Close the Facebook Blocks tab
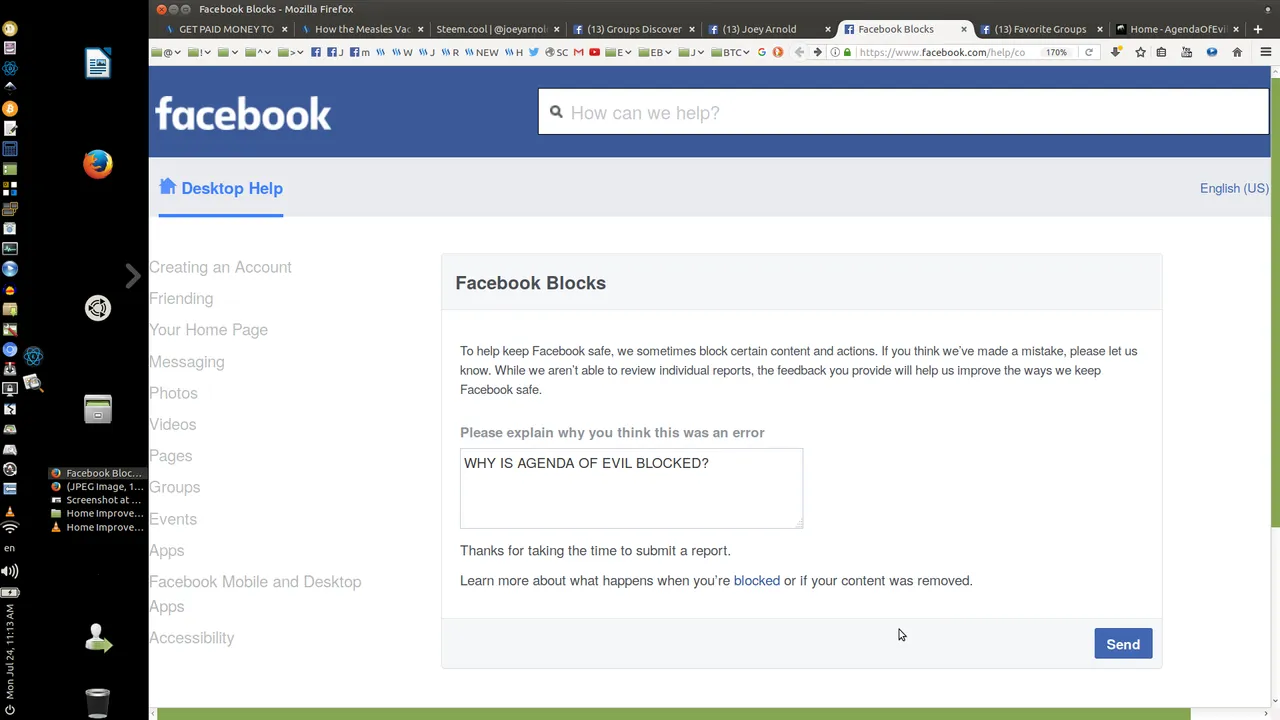 [x=964, y=29]
